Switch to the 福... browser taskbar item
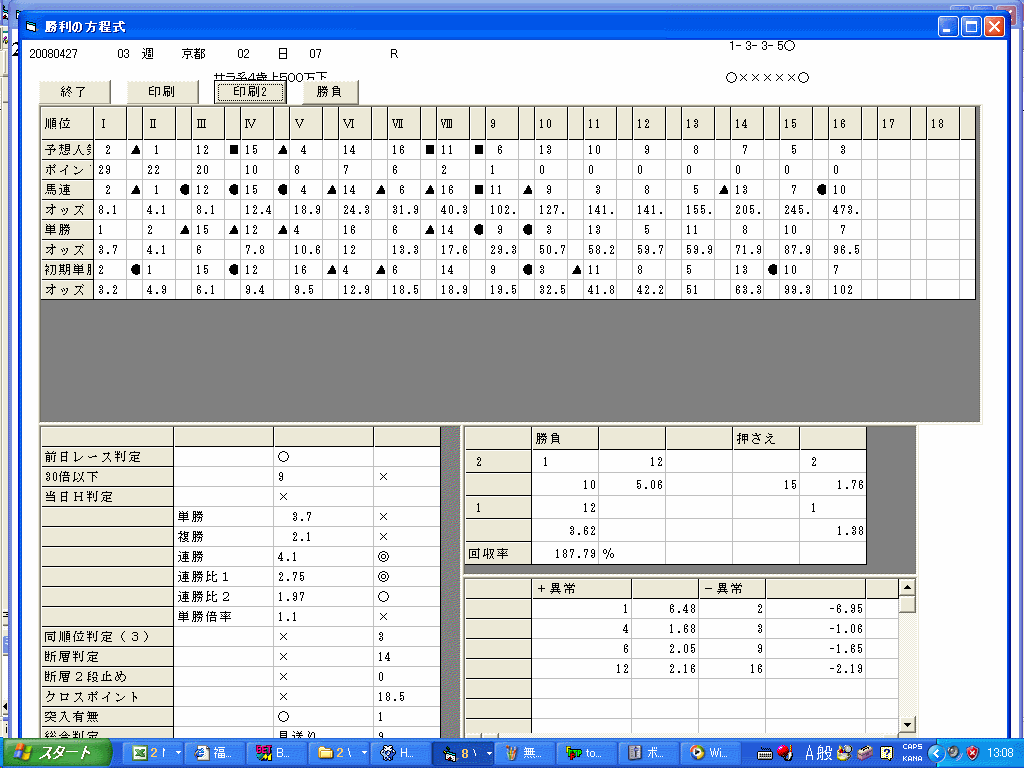1024x768 pixels. tap(215, 753)
